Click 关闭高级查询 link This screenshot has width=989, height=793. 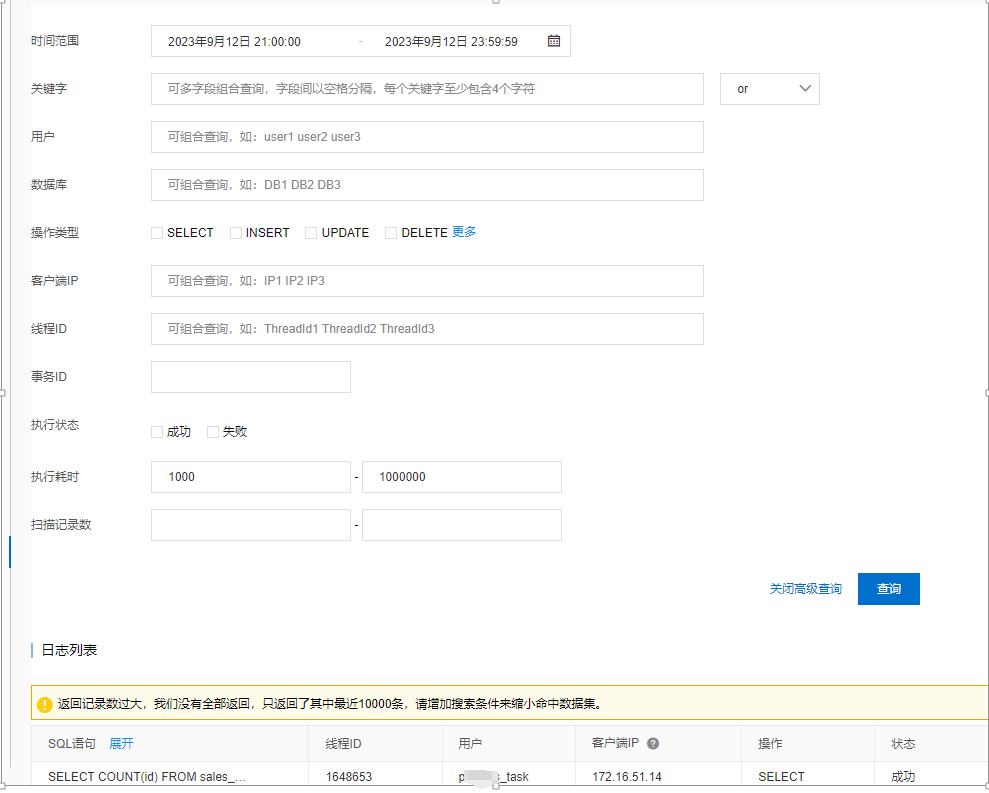[x=805, y=589]
